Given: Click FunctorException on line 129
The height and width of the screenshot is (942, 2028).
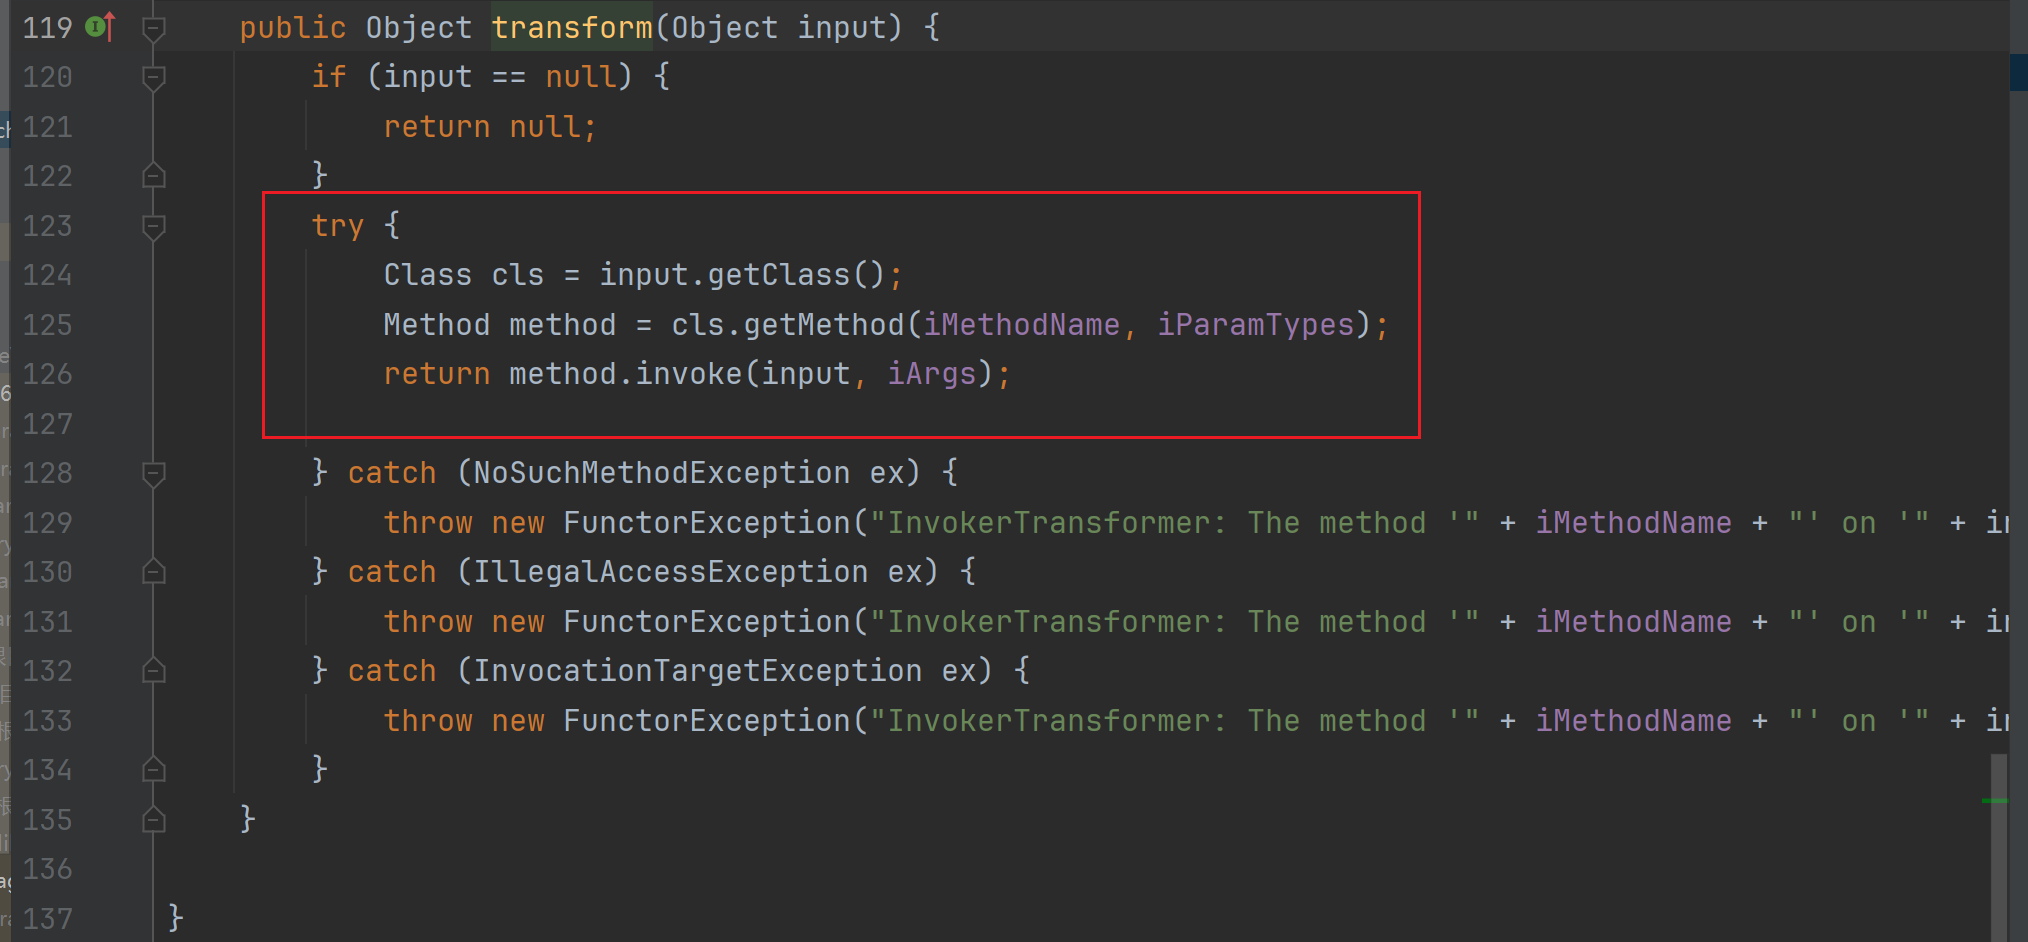Looking at the screenshot, I should [x=706, y=523].
